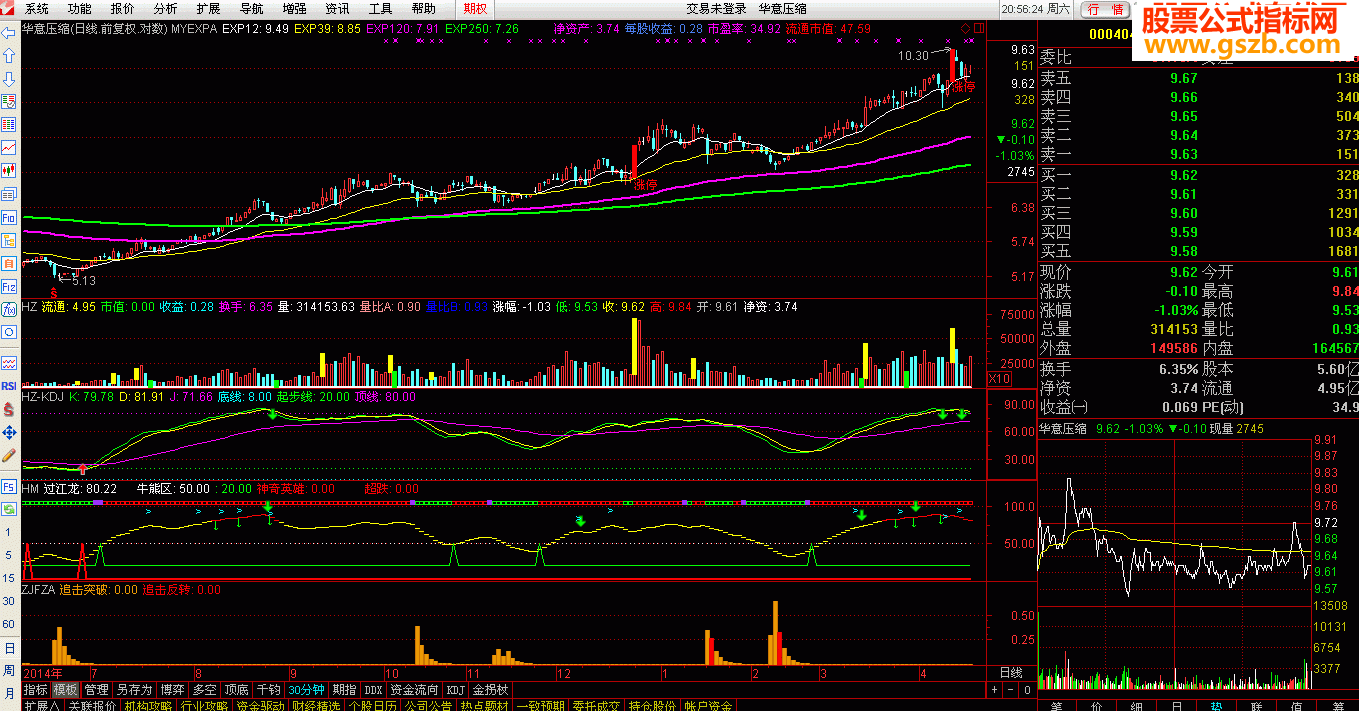
Task: Open the 机构攻略 bottom tab
Action: point(148,705)
